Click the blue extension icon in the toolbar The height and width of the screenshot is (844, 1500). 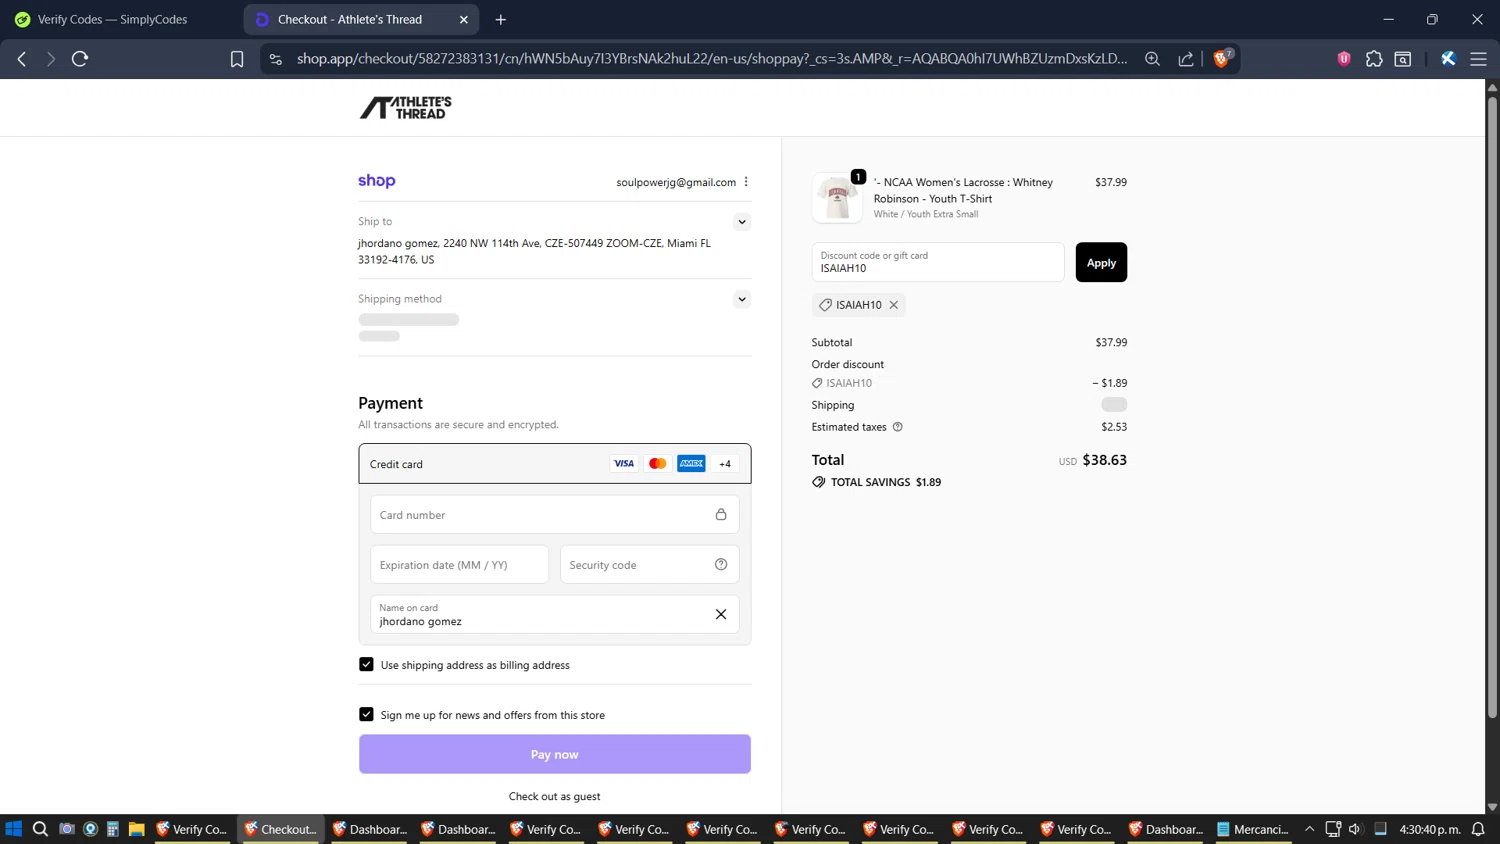tap(1448, 59)
